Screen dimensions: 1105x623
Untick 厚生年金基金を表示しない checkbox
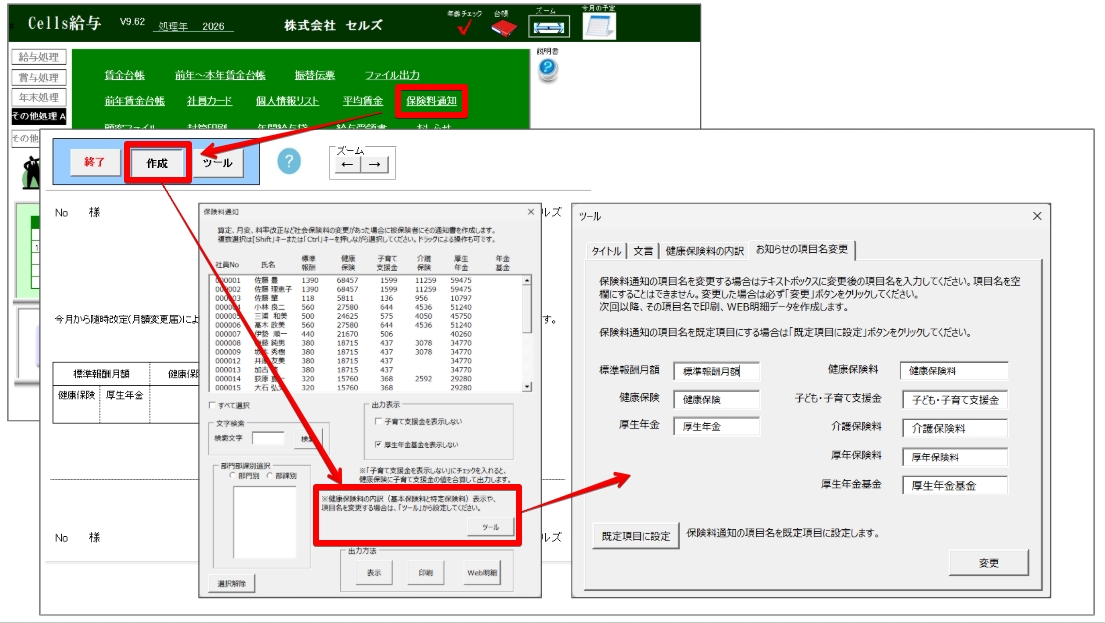(378, 444)
